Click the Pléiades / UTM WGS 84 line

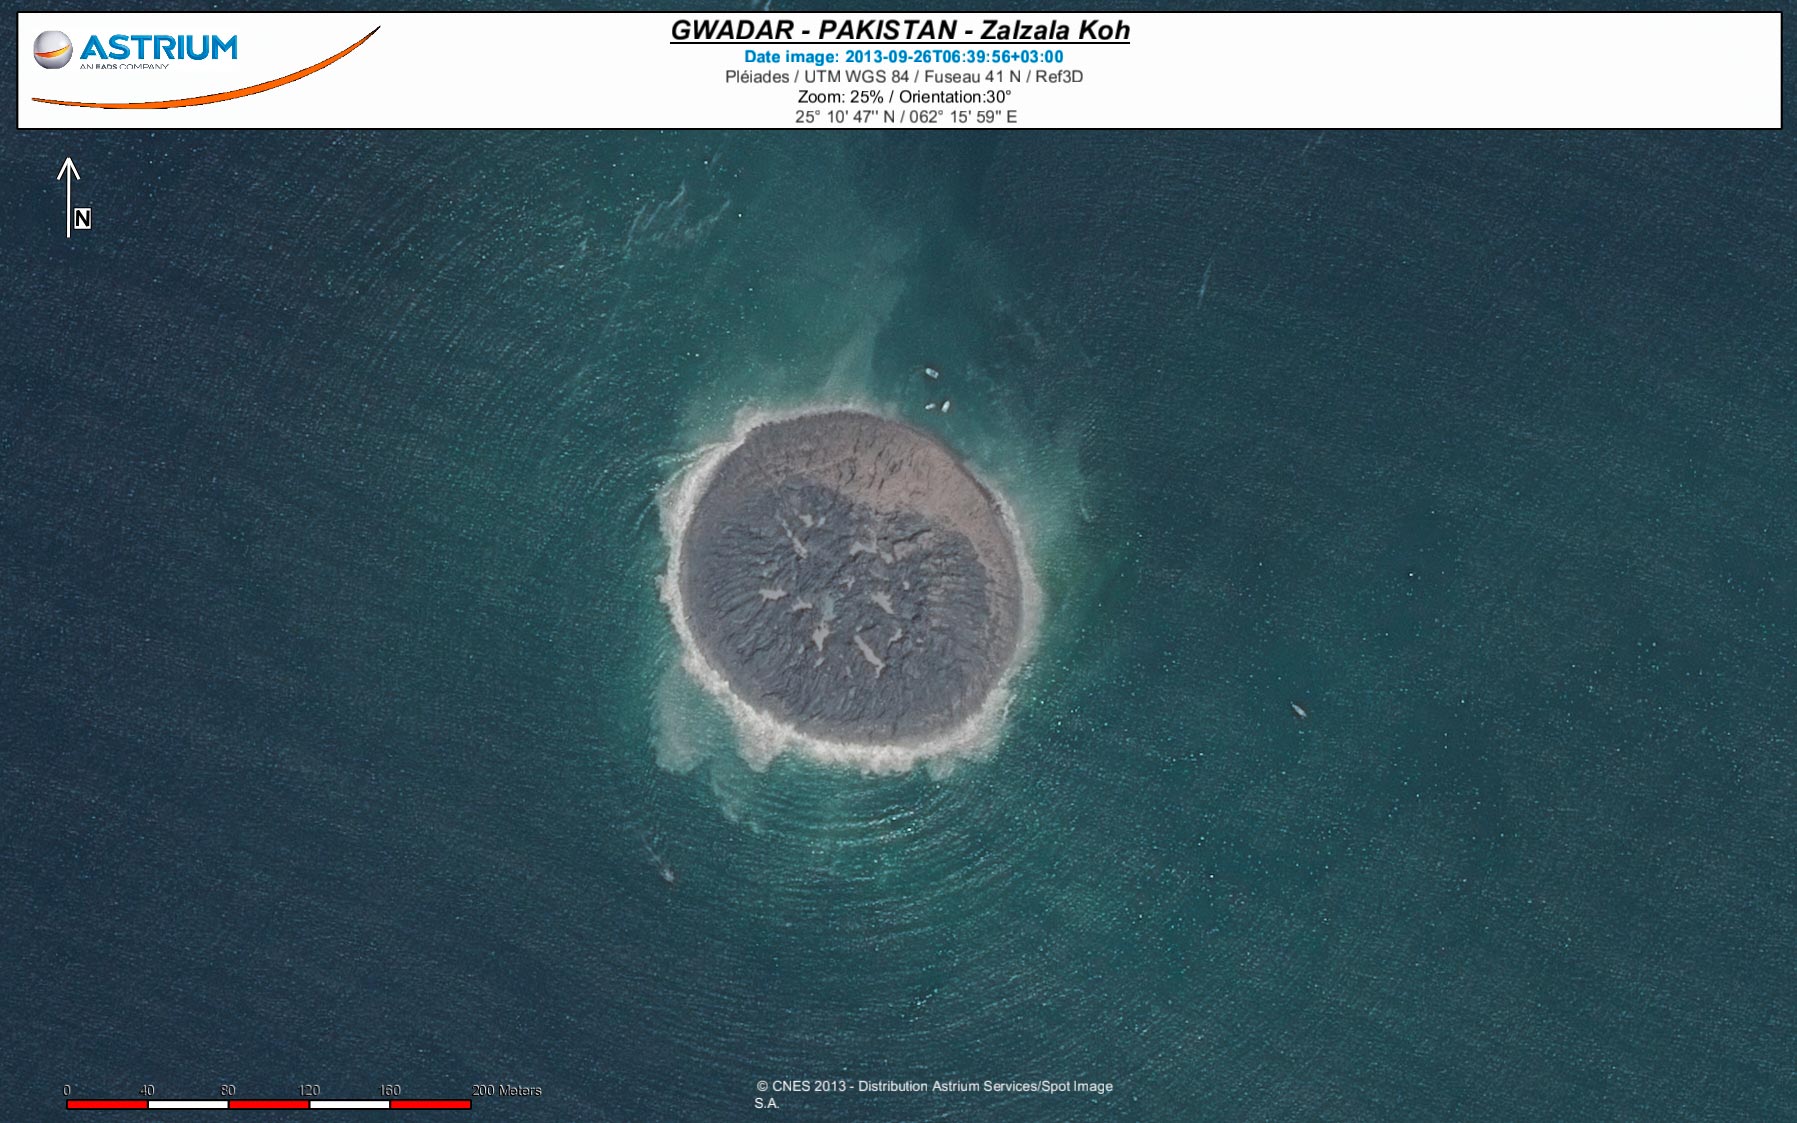click(x=903, y=77)
